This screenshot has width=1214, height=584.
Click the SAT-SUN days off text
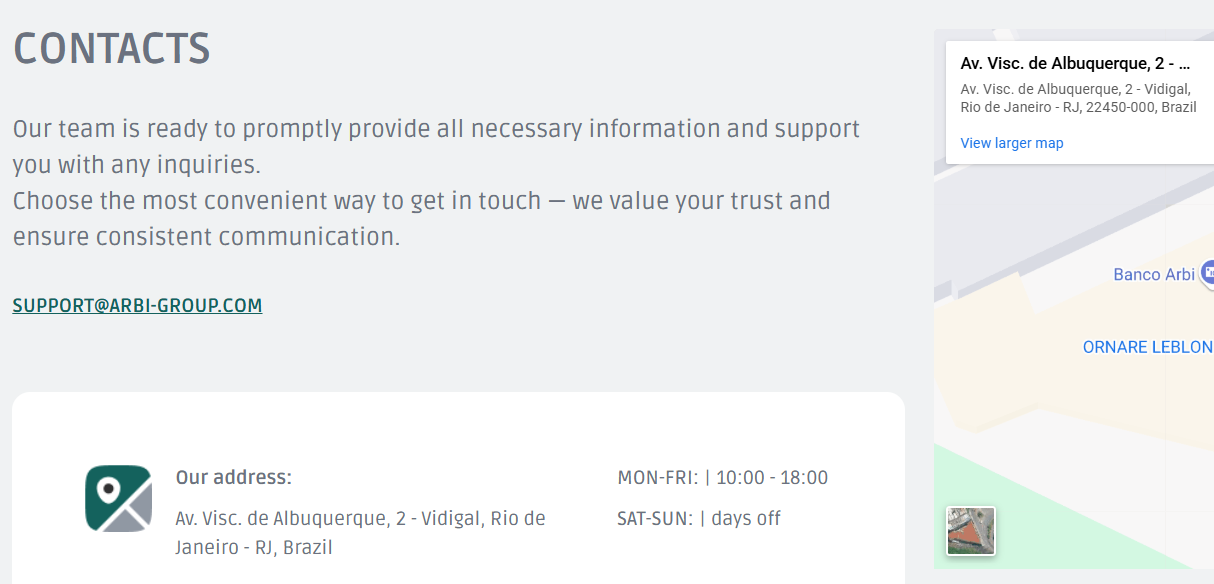(699, 519)
